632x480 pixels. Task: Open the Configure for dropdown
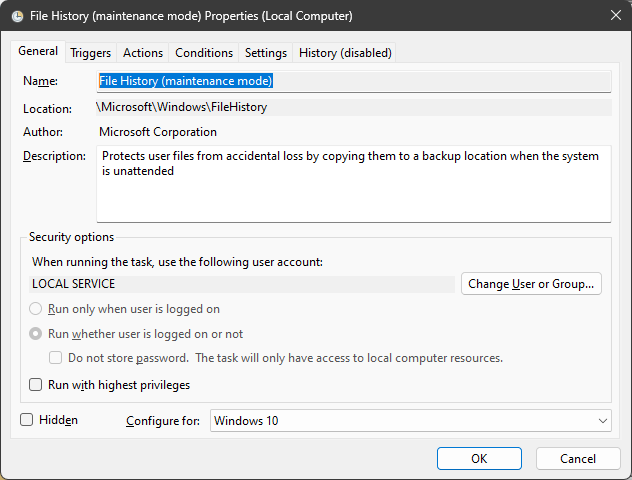point(410,421)
